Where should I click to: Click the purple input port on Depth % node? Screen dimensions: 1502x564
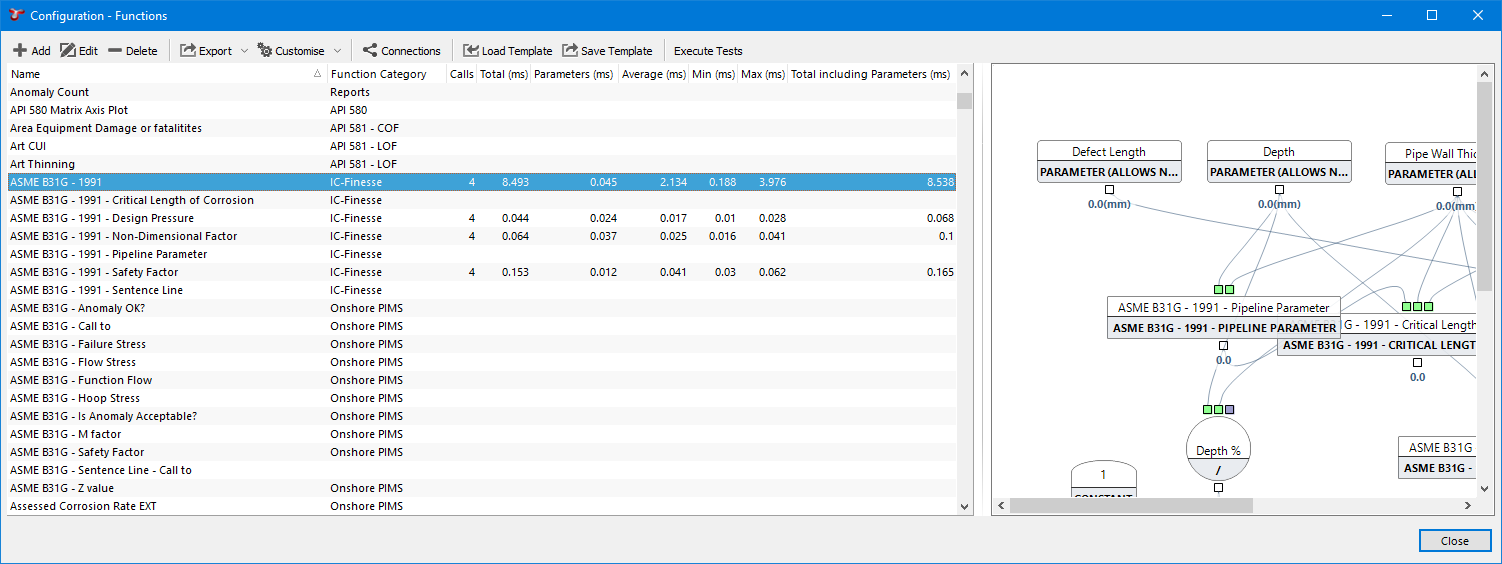coord(1229,410)
